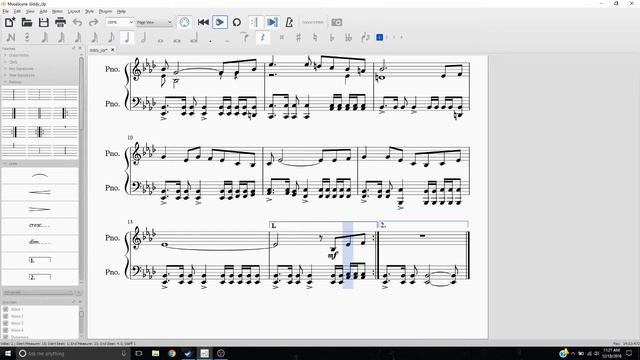The height and width of the screenshot is (360, 640).
Task: Toggle MIDI input button
Action: (x=184, y=22)
